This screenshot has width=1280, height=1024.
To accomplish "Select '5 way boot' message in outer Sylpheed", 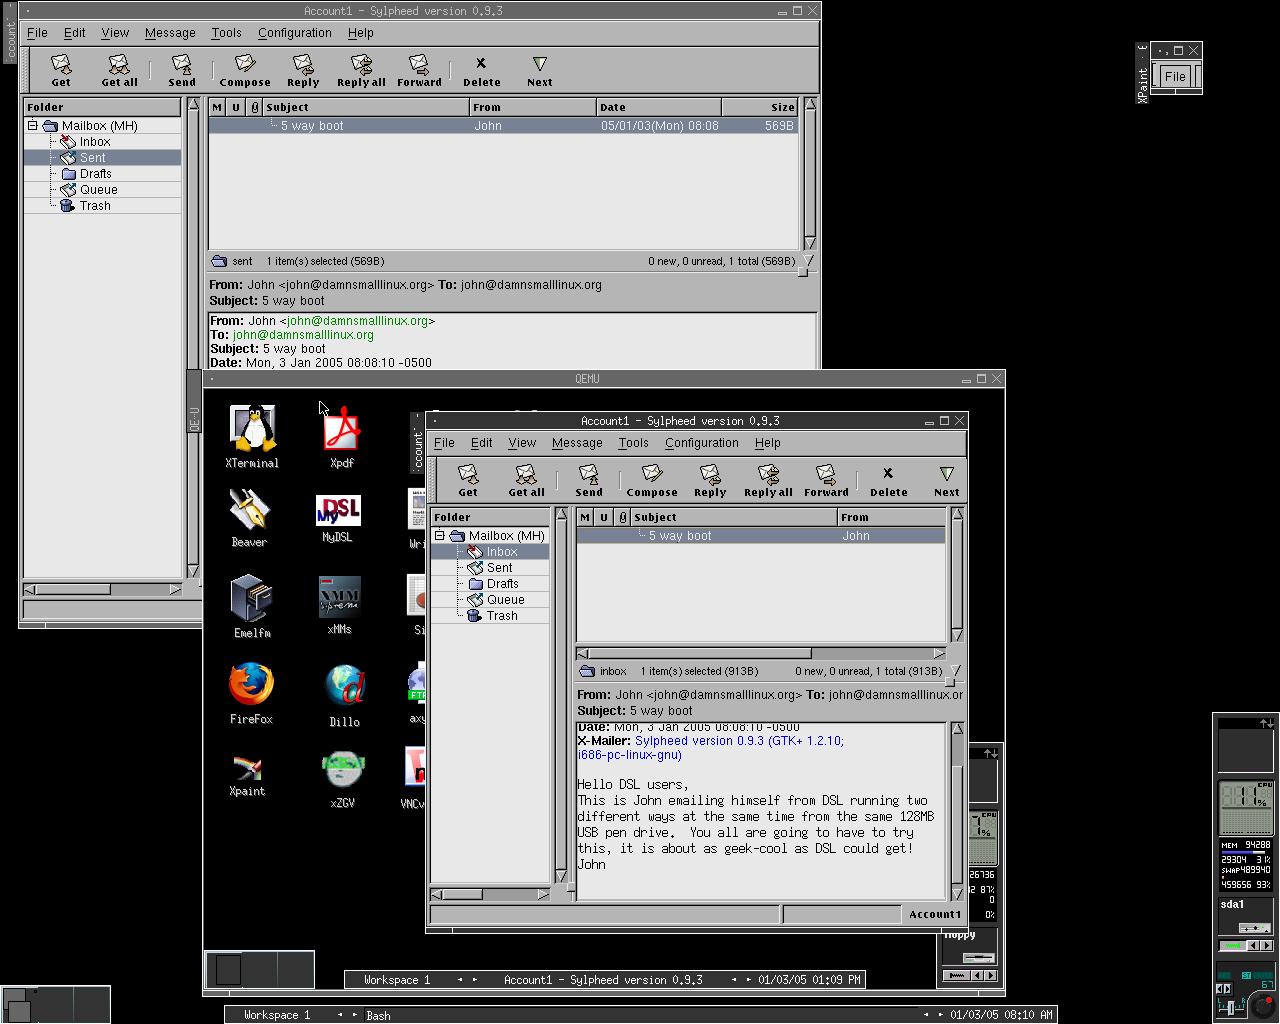I will point(503,126).
